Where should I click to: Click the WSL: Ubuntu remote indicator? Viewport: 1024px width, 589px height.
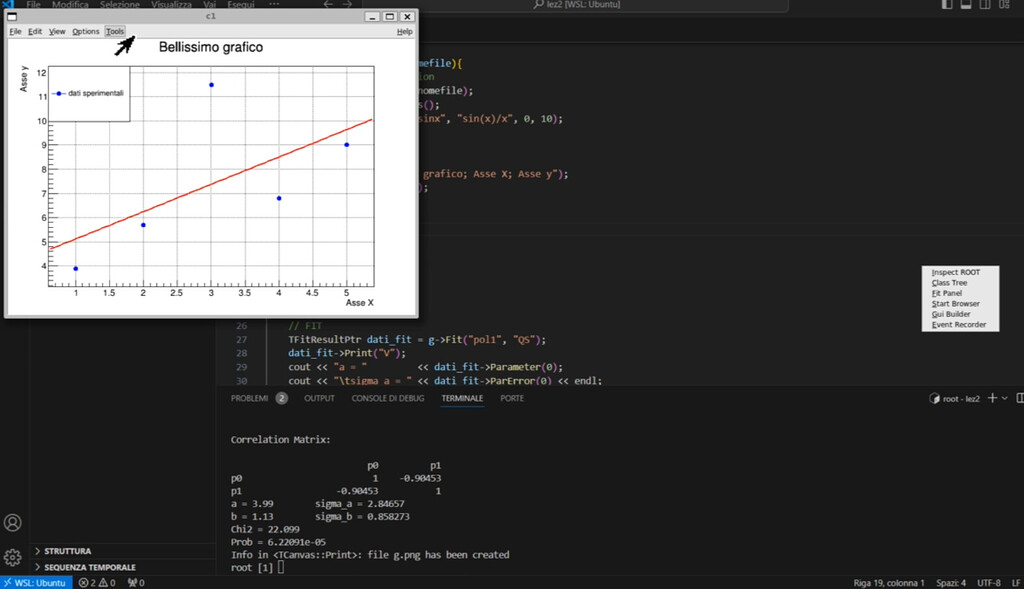pos(36,582)
